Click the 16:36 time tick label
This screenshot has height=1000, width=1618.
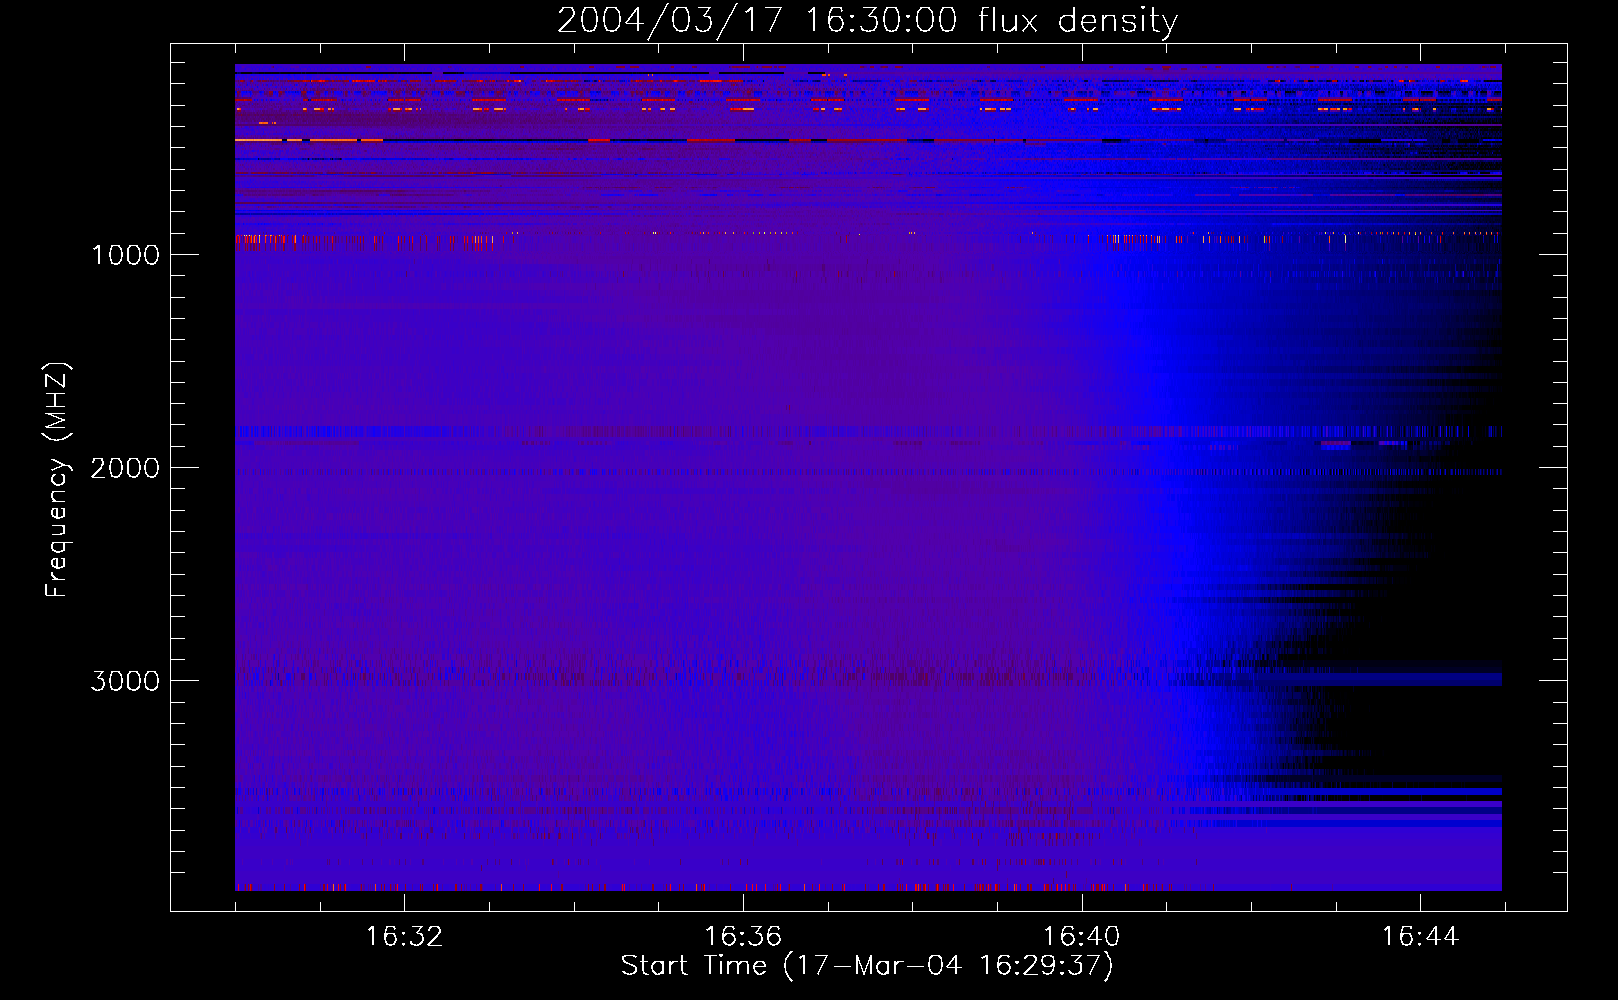(743, 937)
